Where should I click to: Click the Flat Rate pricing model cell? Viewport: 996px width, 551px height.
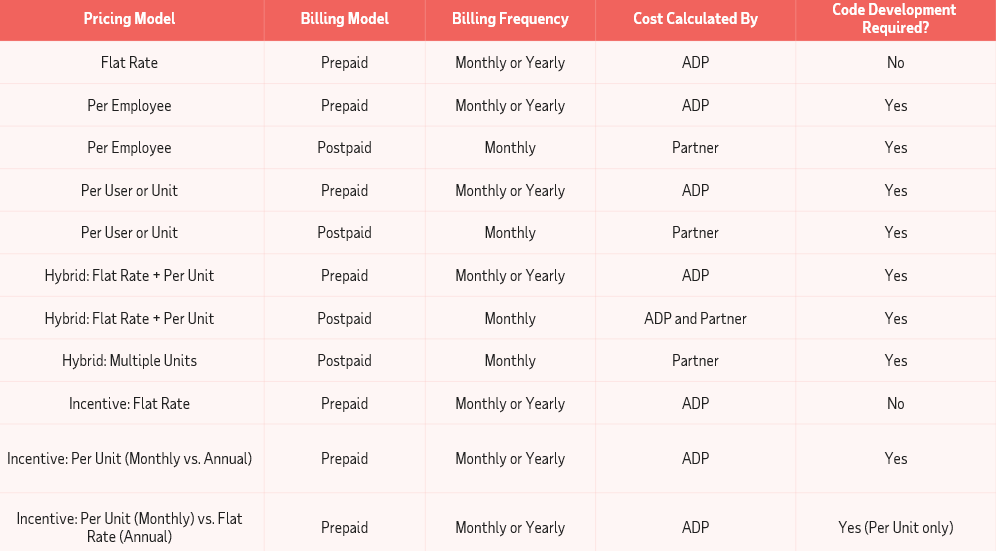click(129, 62)
